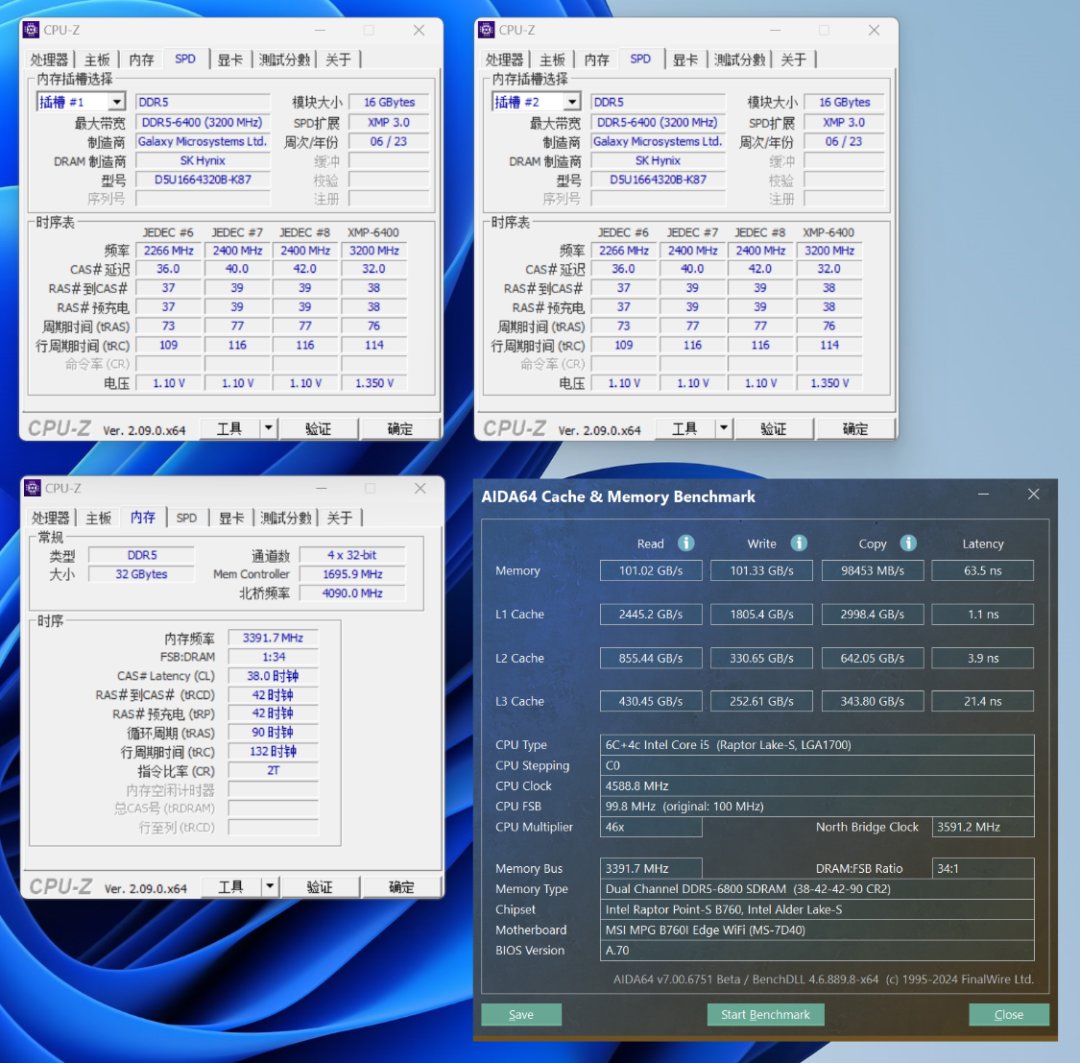1080x1063 pixels.
Task: Click L2 Cache write value 330.65 GB/s
Action: [762, 658]
